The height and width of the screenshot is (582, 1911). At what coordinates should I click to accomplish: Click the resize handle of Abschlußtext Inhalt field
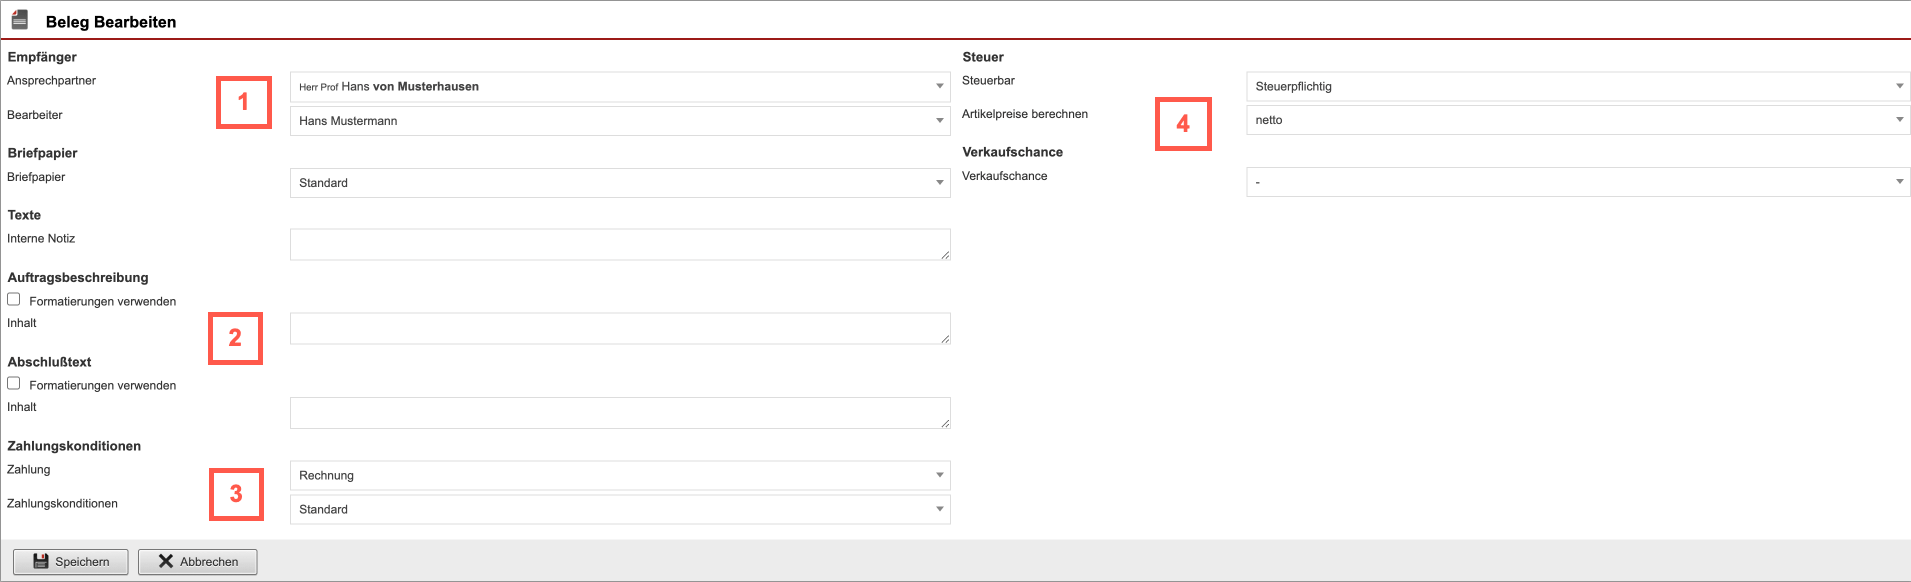tap(945, 423)
